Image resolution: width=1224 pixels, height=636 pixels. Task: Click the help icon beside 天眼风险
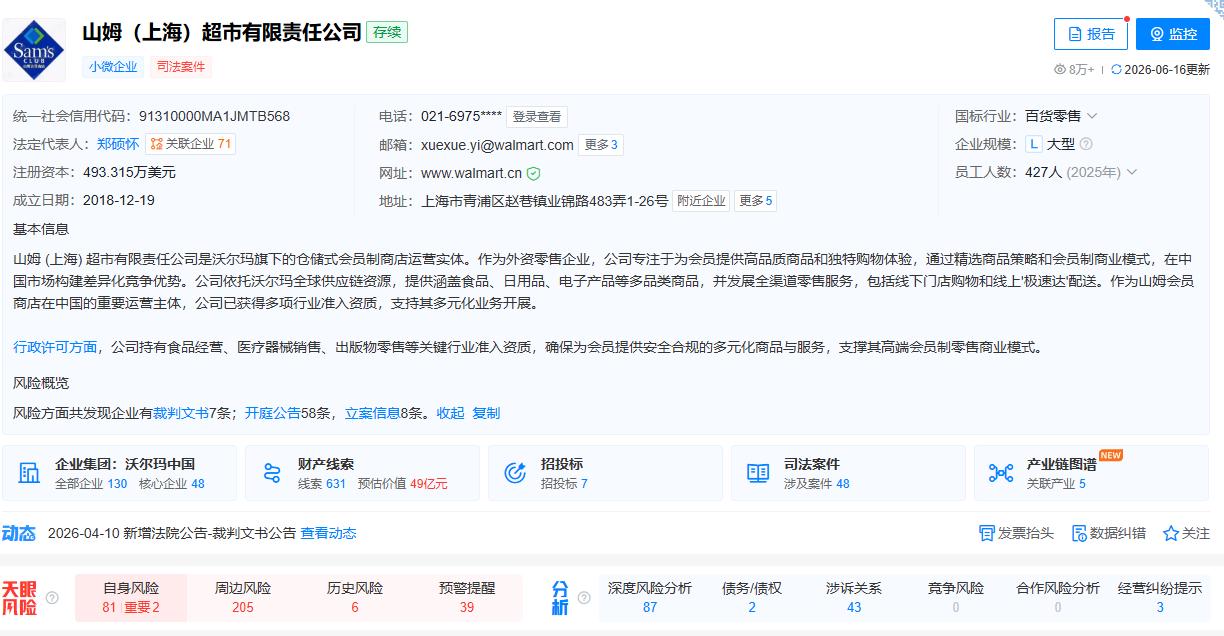coord(52,598)
